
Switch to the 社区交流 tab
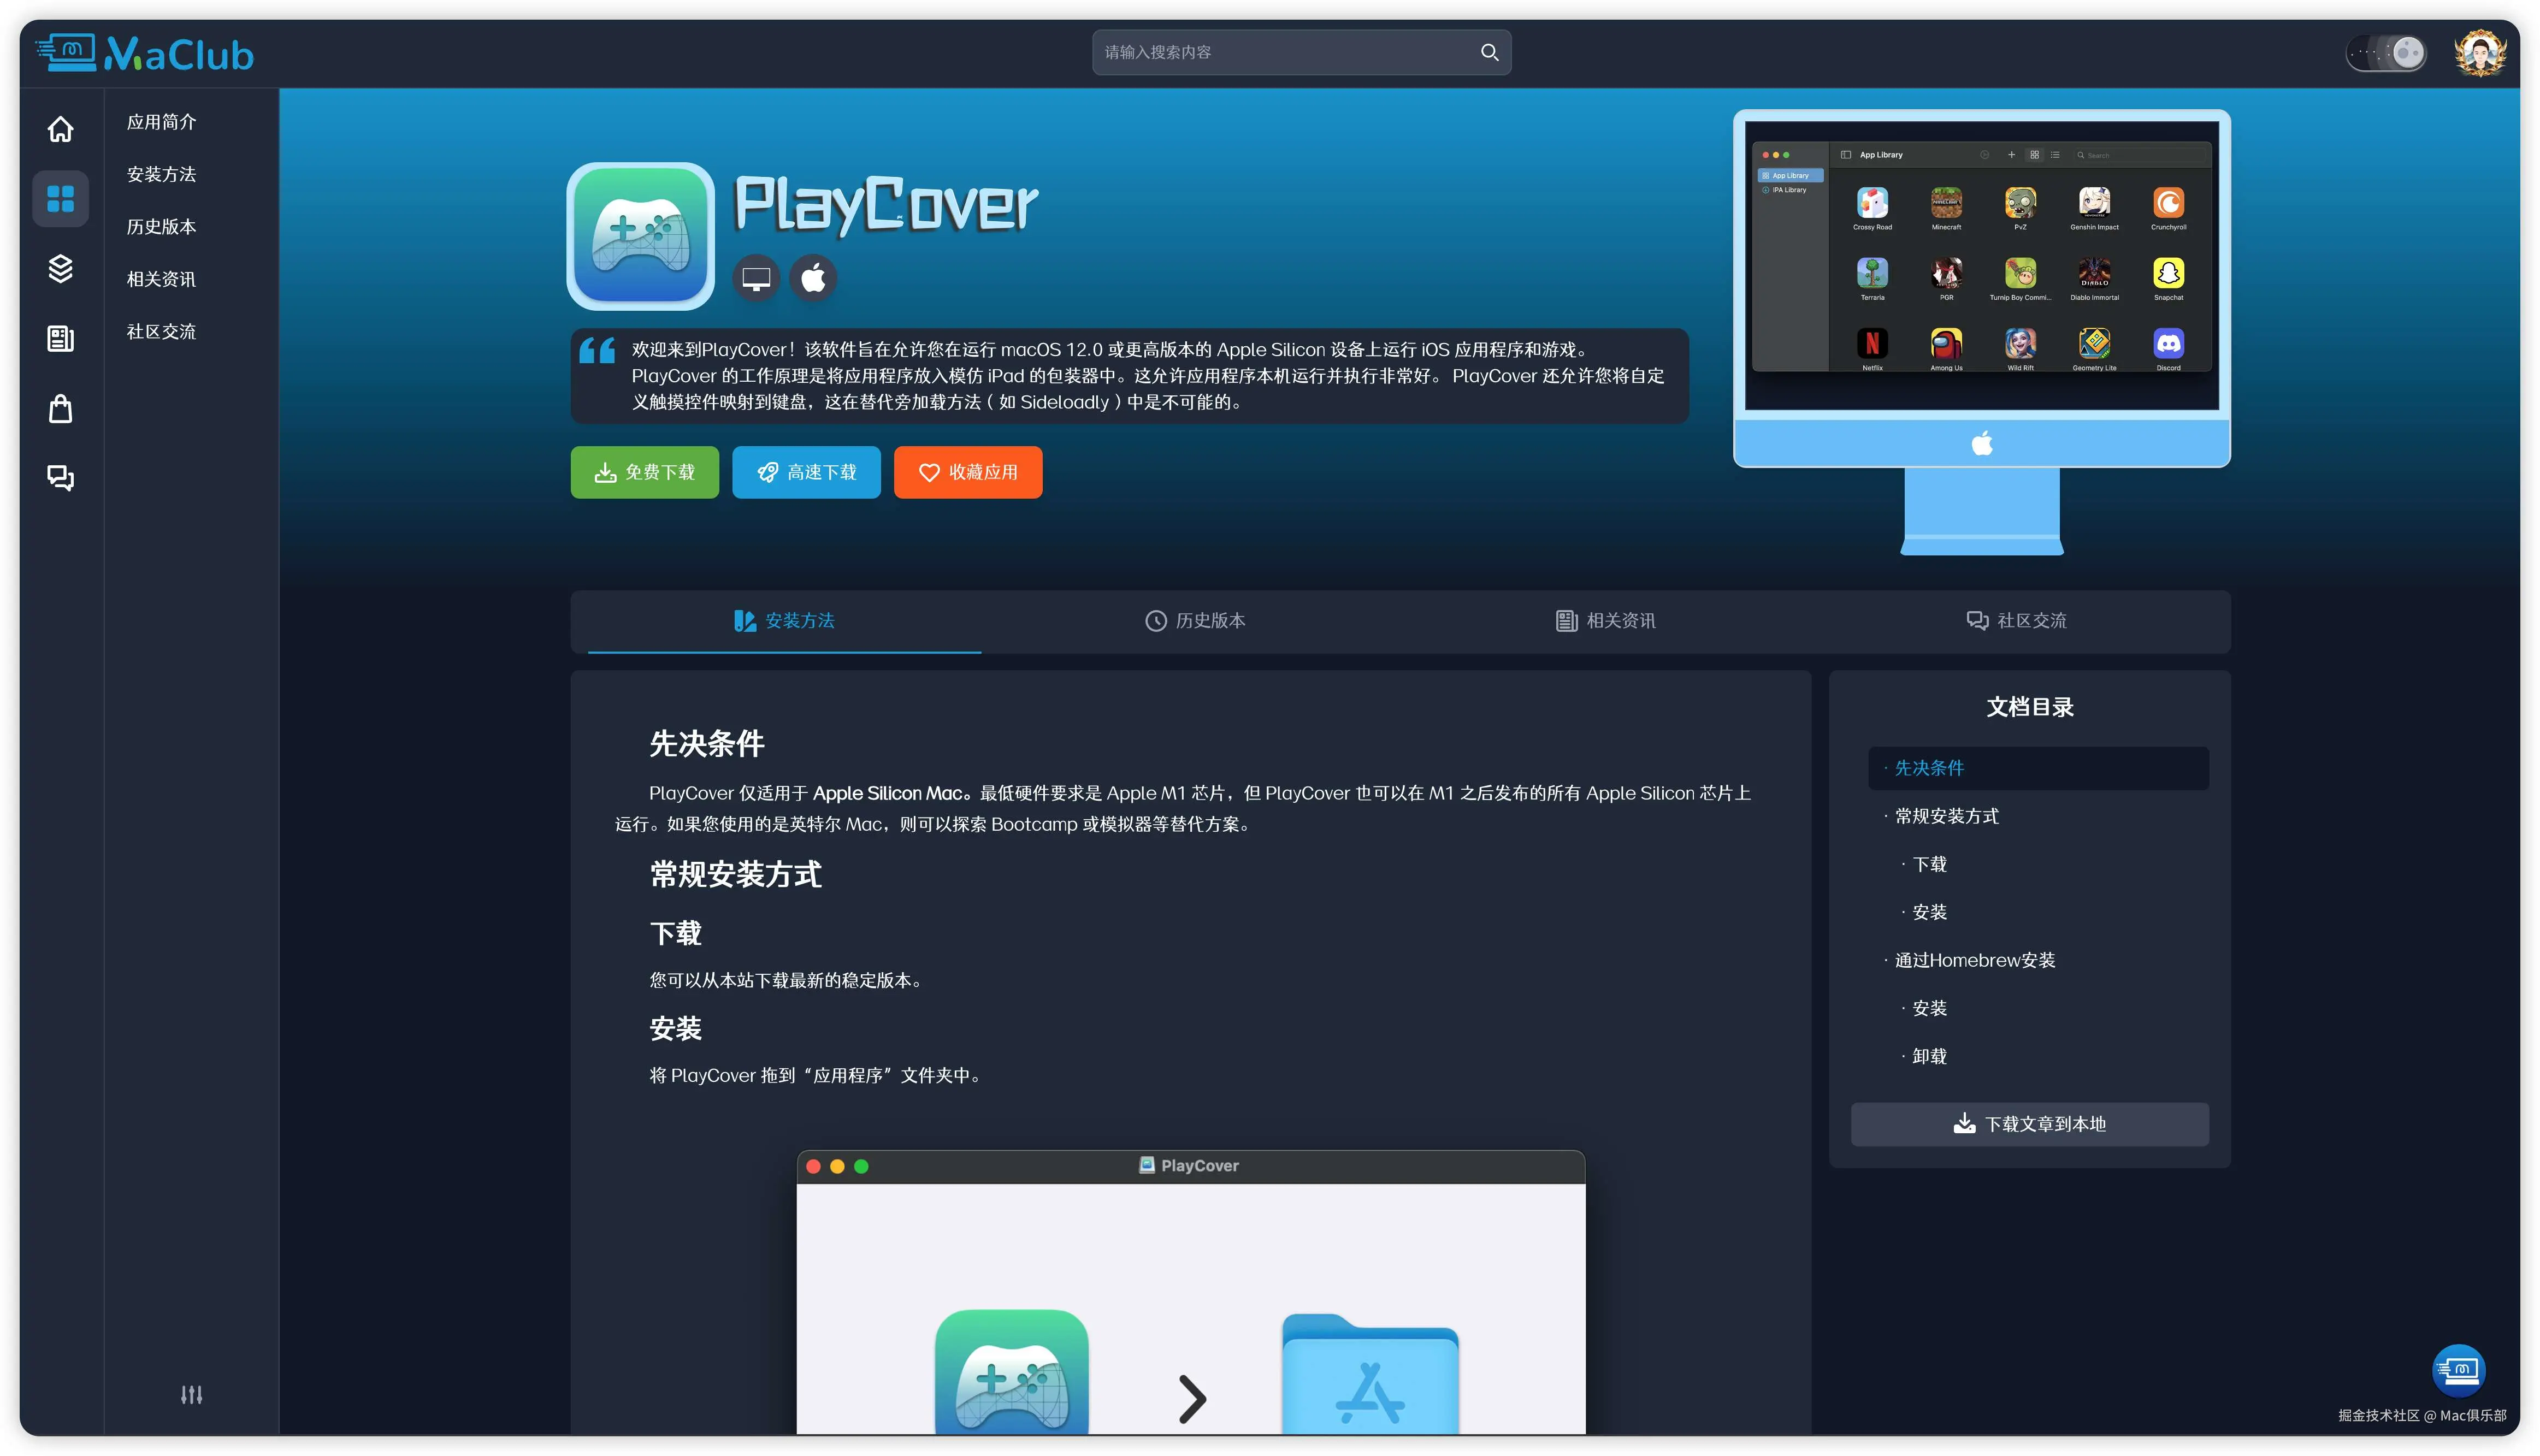pos(2017,620)
